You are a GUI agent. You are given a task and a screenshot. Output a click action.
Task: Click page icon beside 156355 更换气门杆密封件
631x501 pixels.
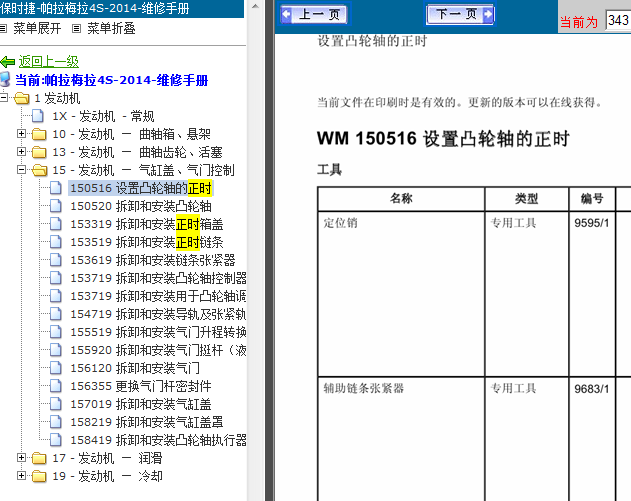(56, 386)
